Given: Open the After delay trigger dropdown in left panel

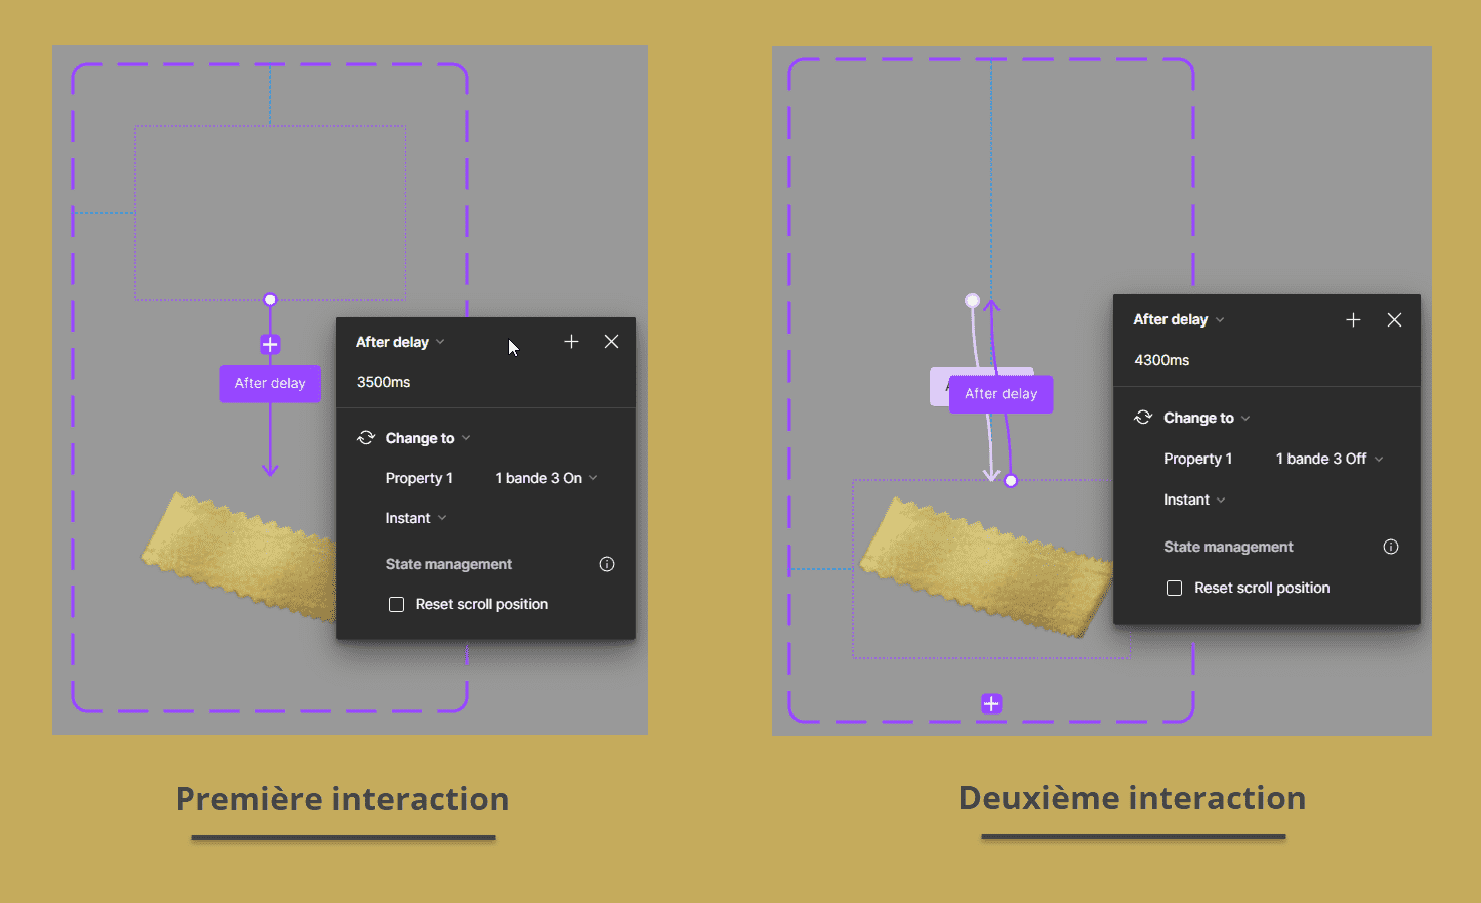Looking at the screenshot, I should pos(400,342).
